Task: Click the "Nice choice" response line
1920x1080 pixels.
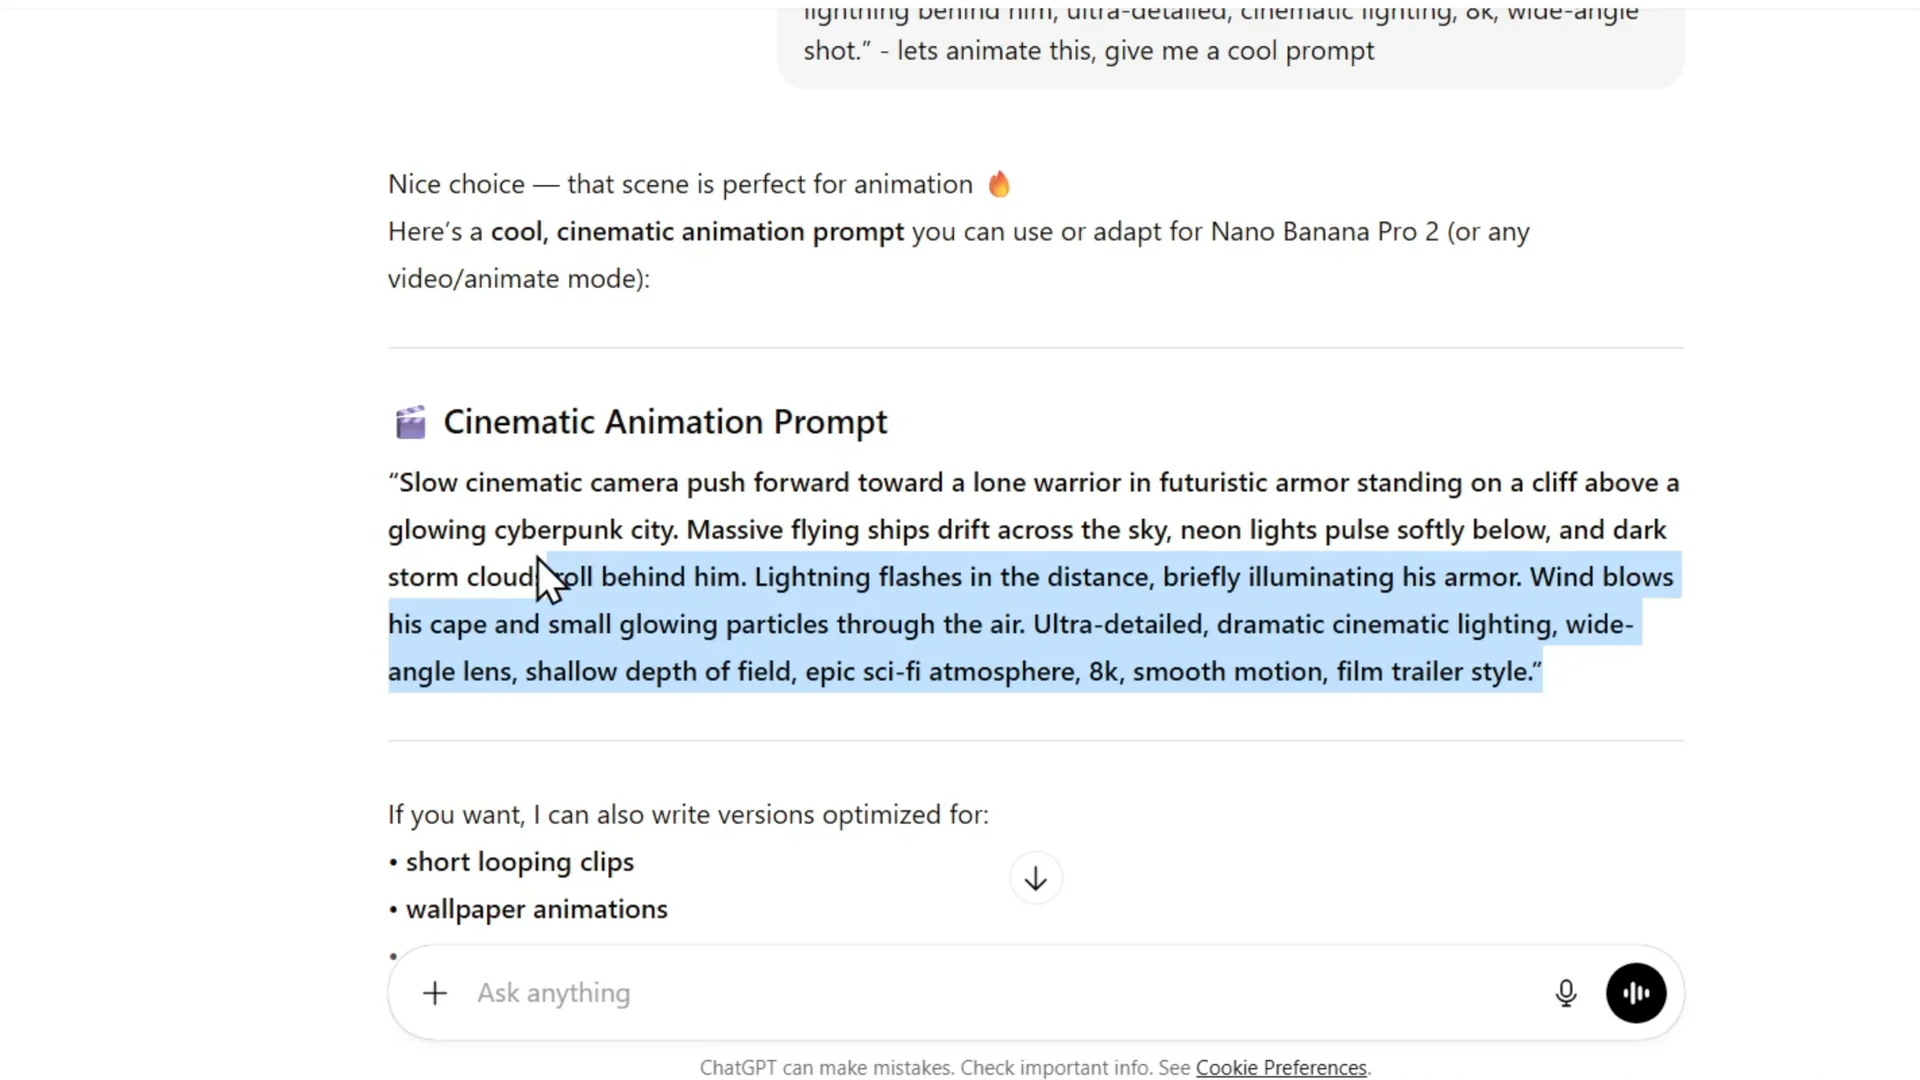Action: (680, 185)
